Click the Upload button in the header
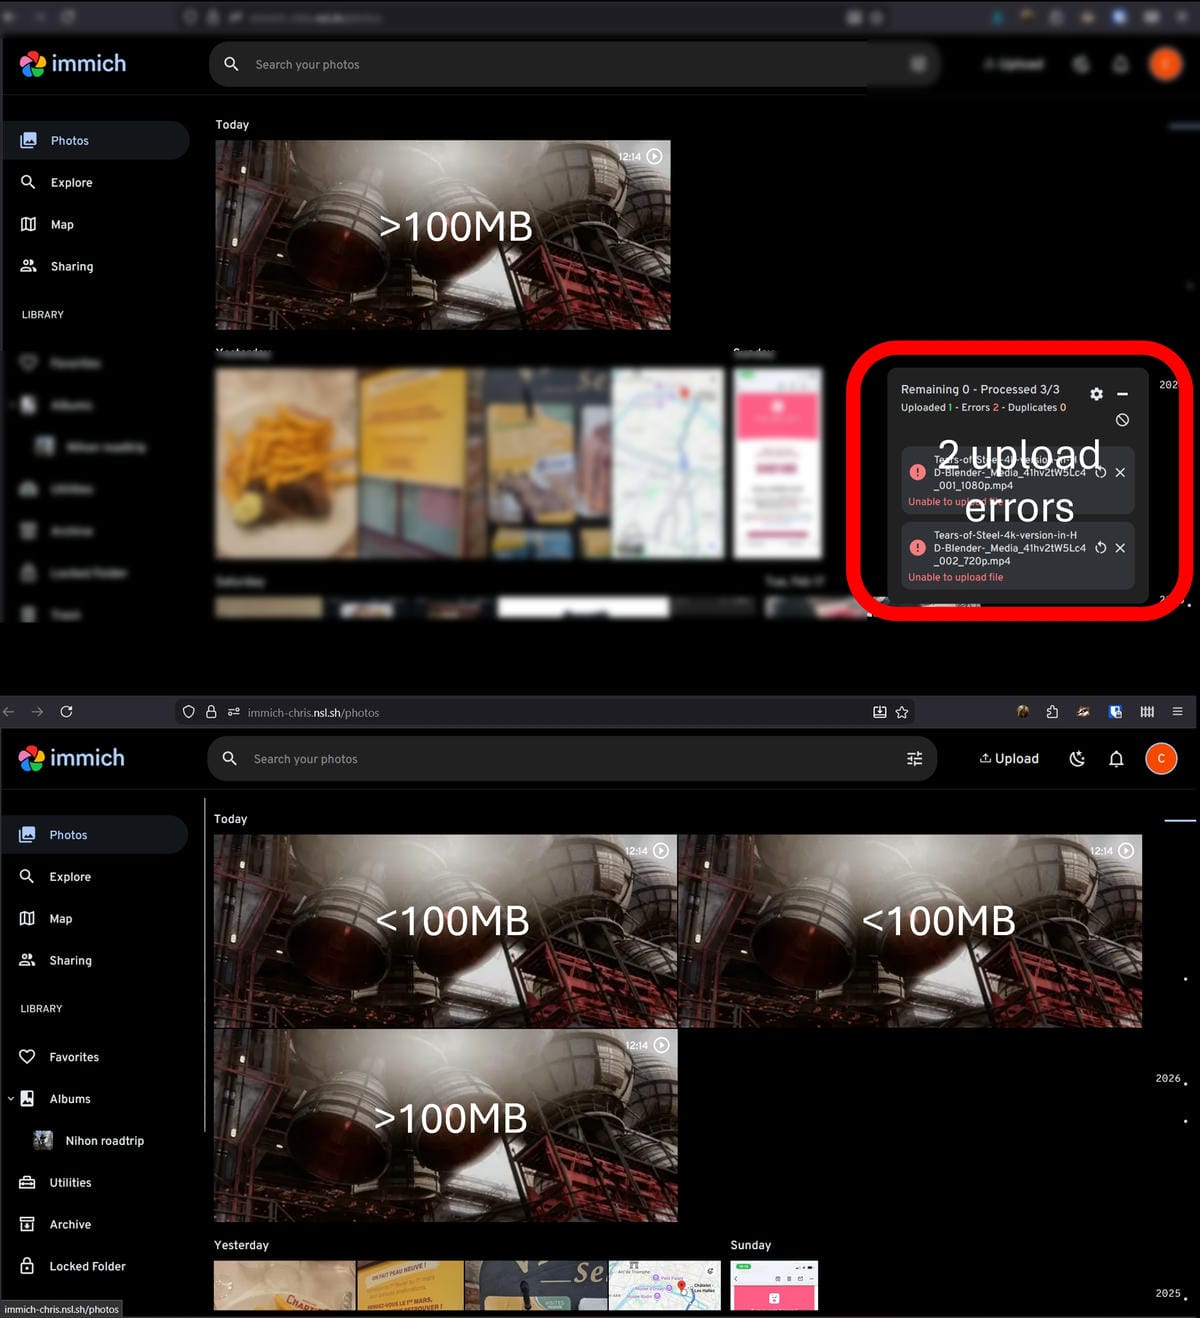 (1009, 759)
